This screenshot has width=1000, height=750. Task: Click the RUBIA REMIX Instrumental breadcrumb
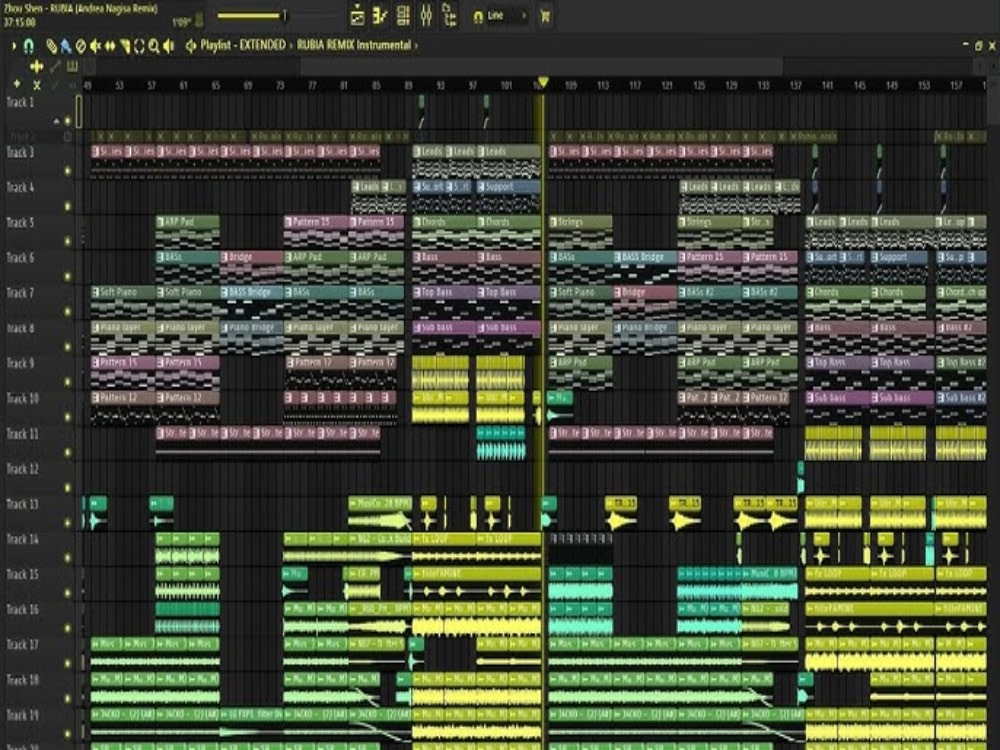pos(354,45)
